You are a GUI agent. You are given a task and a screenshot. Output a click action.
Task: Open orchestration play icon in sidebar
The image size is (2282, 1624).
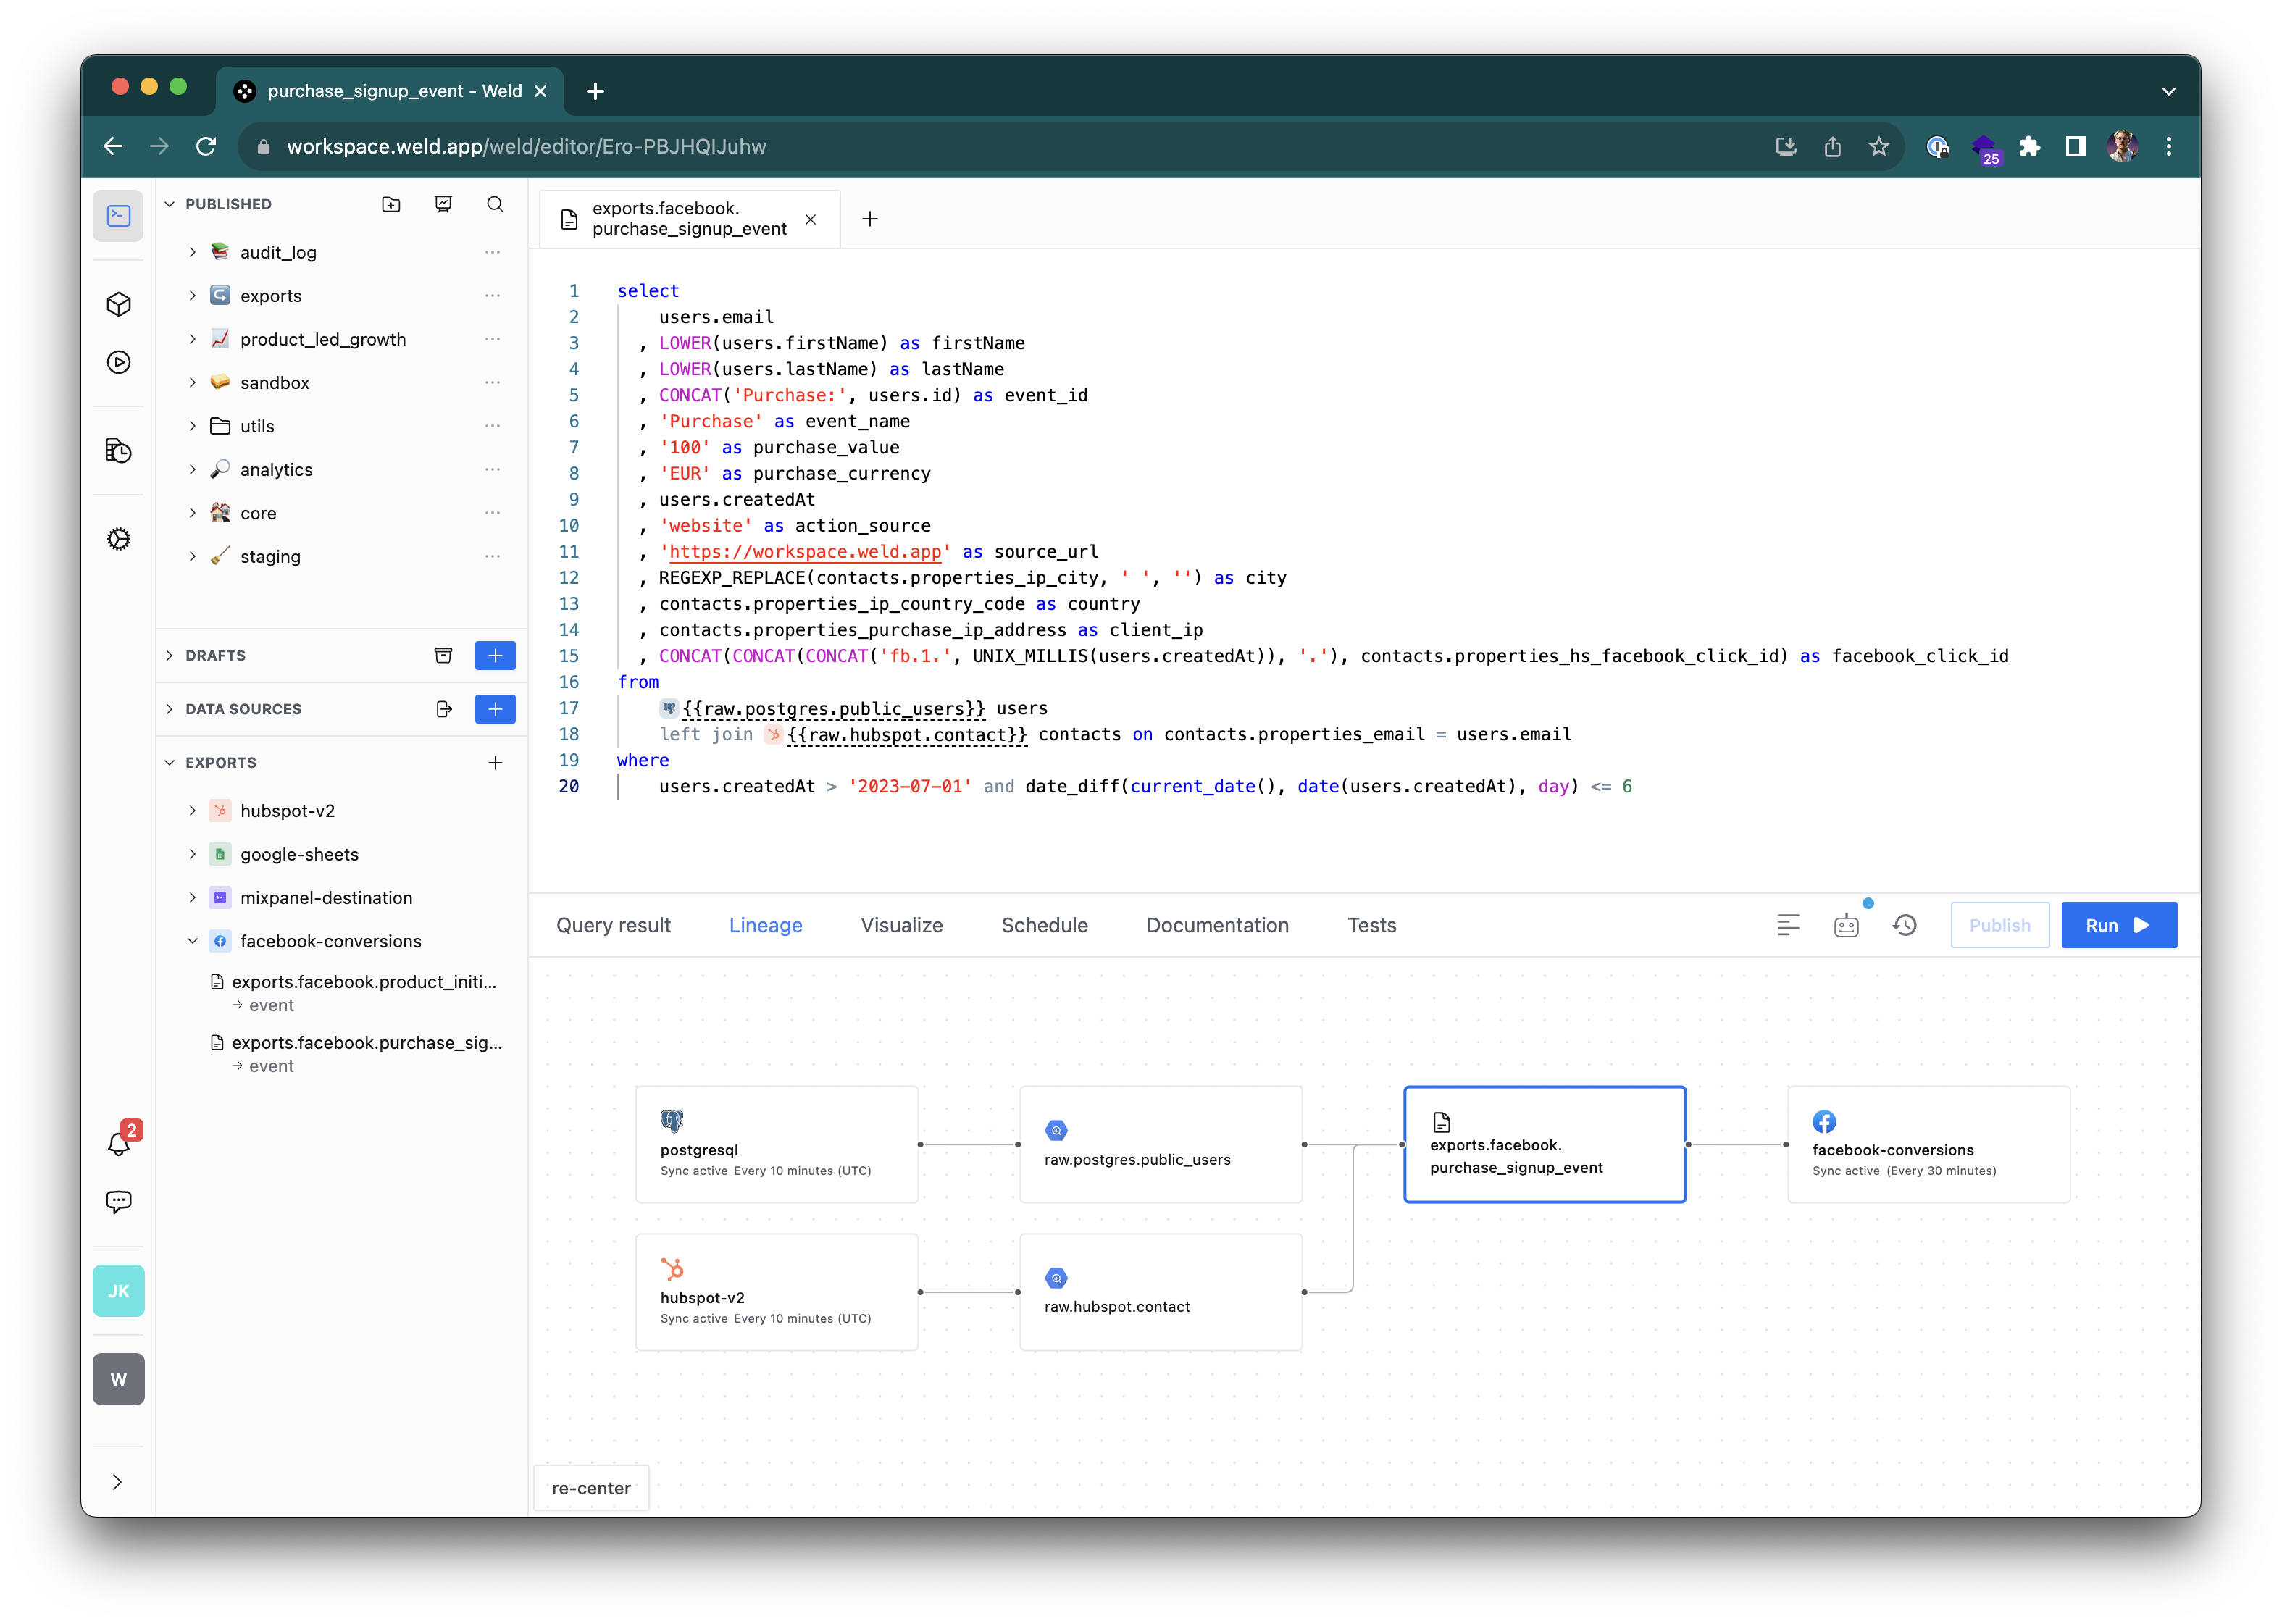point(119,362)
